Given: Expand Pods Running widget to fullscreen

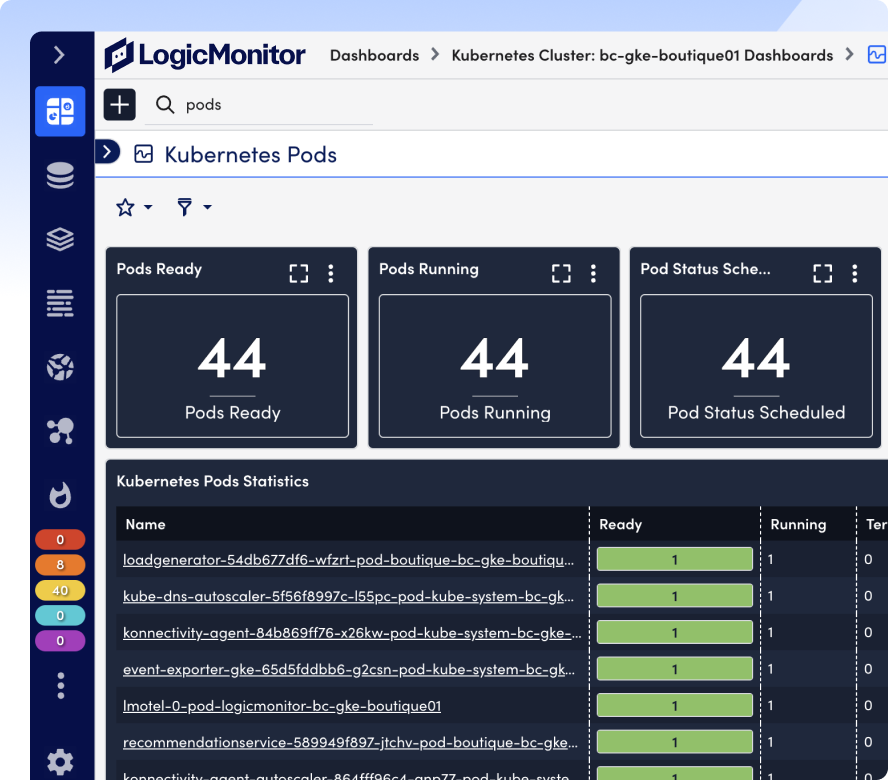Looking at the screenshot, I should pyautogui.click(x=561, y=274).
